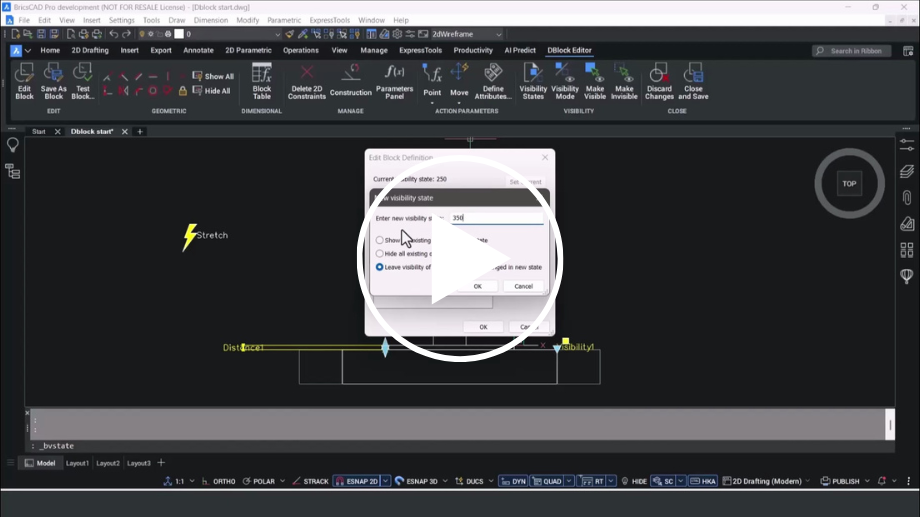Screen dimensions: 920x517
Task: Click the TOP view cube face
Action: point(849,184)
